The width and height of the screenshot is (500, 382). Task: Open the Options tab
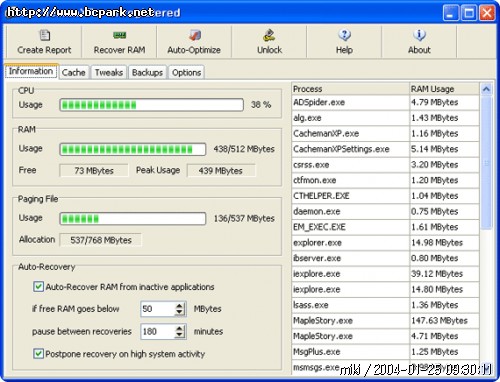point(187,72)
